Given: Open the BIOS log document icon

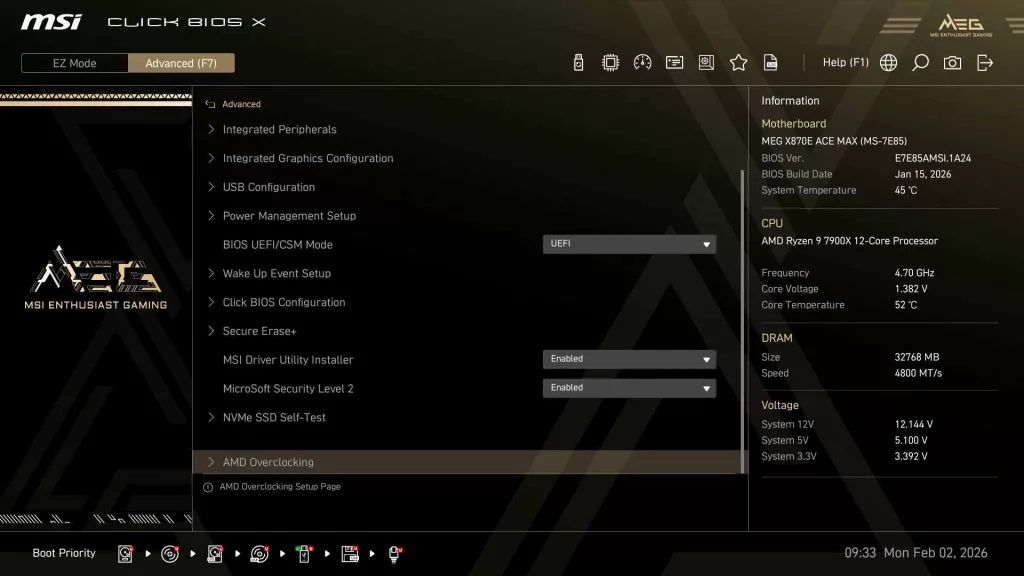Looking at the screenshot, I should coord(770,62).
